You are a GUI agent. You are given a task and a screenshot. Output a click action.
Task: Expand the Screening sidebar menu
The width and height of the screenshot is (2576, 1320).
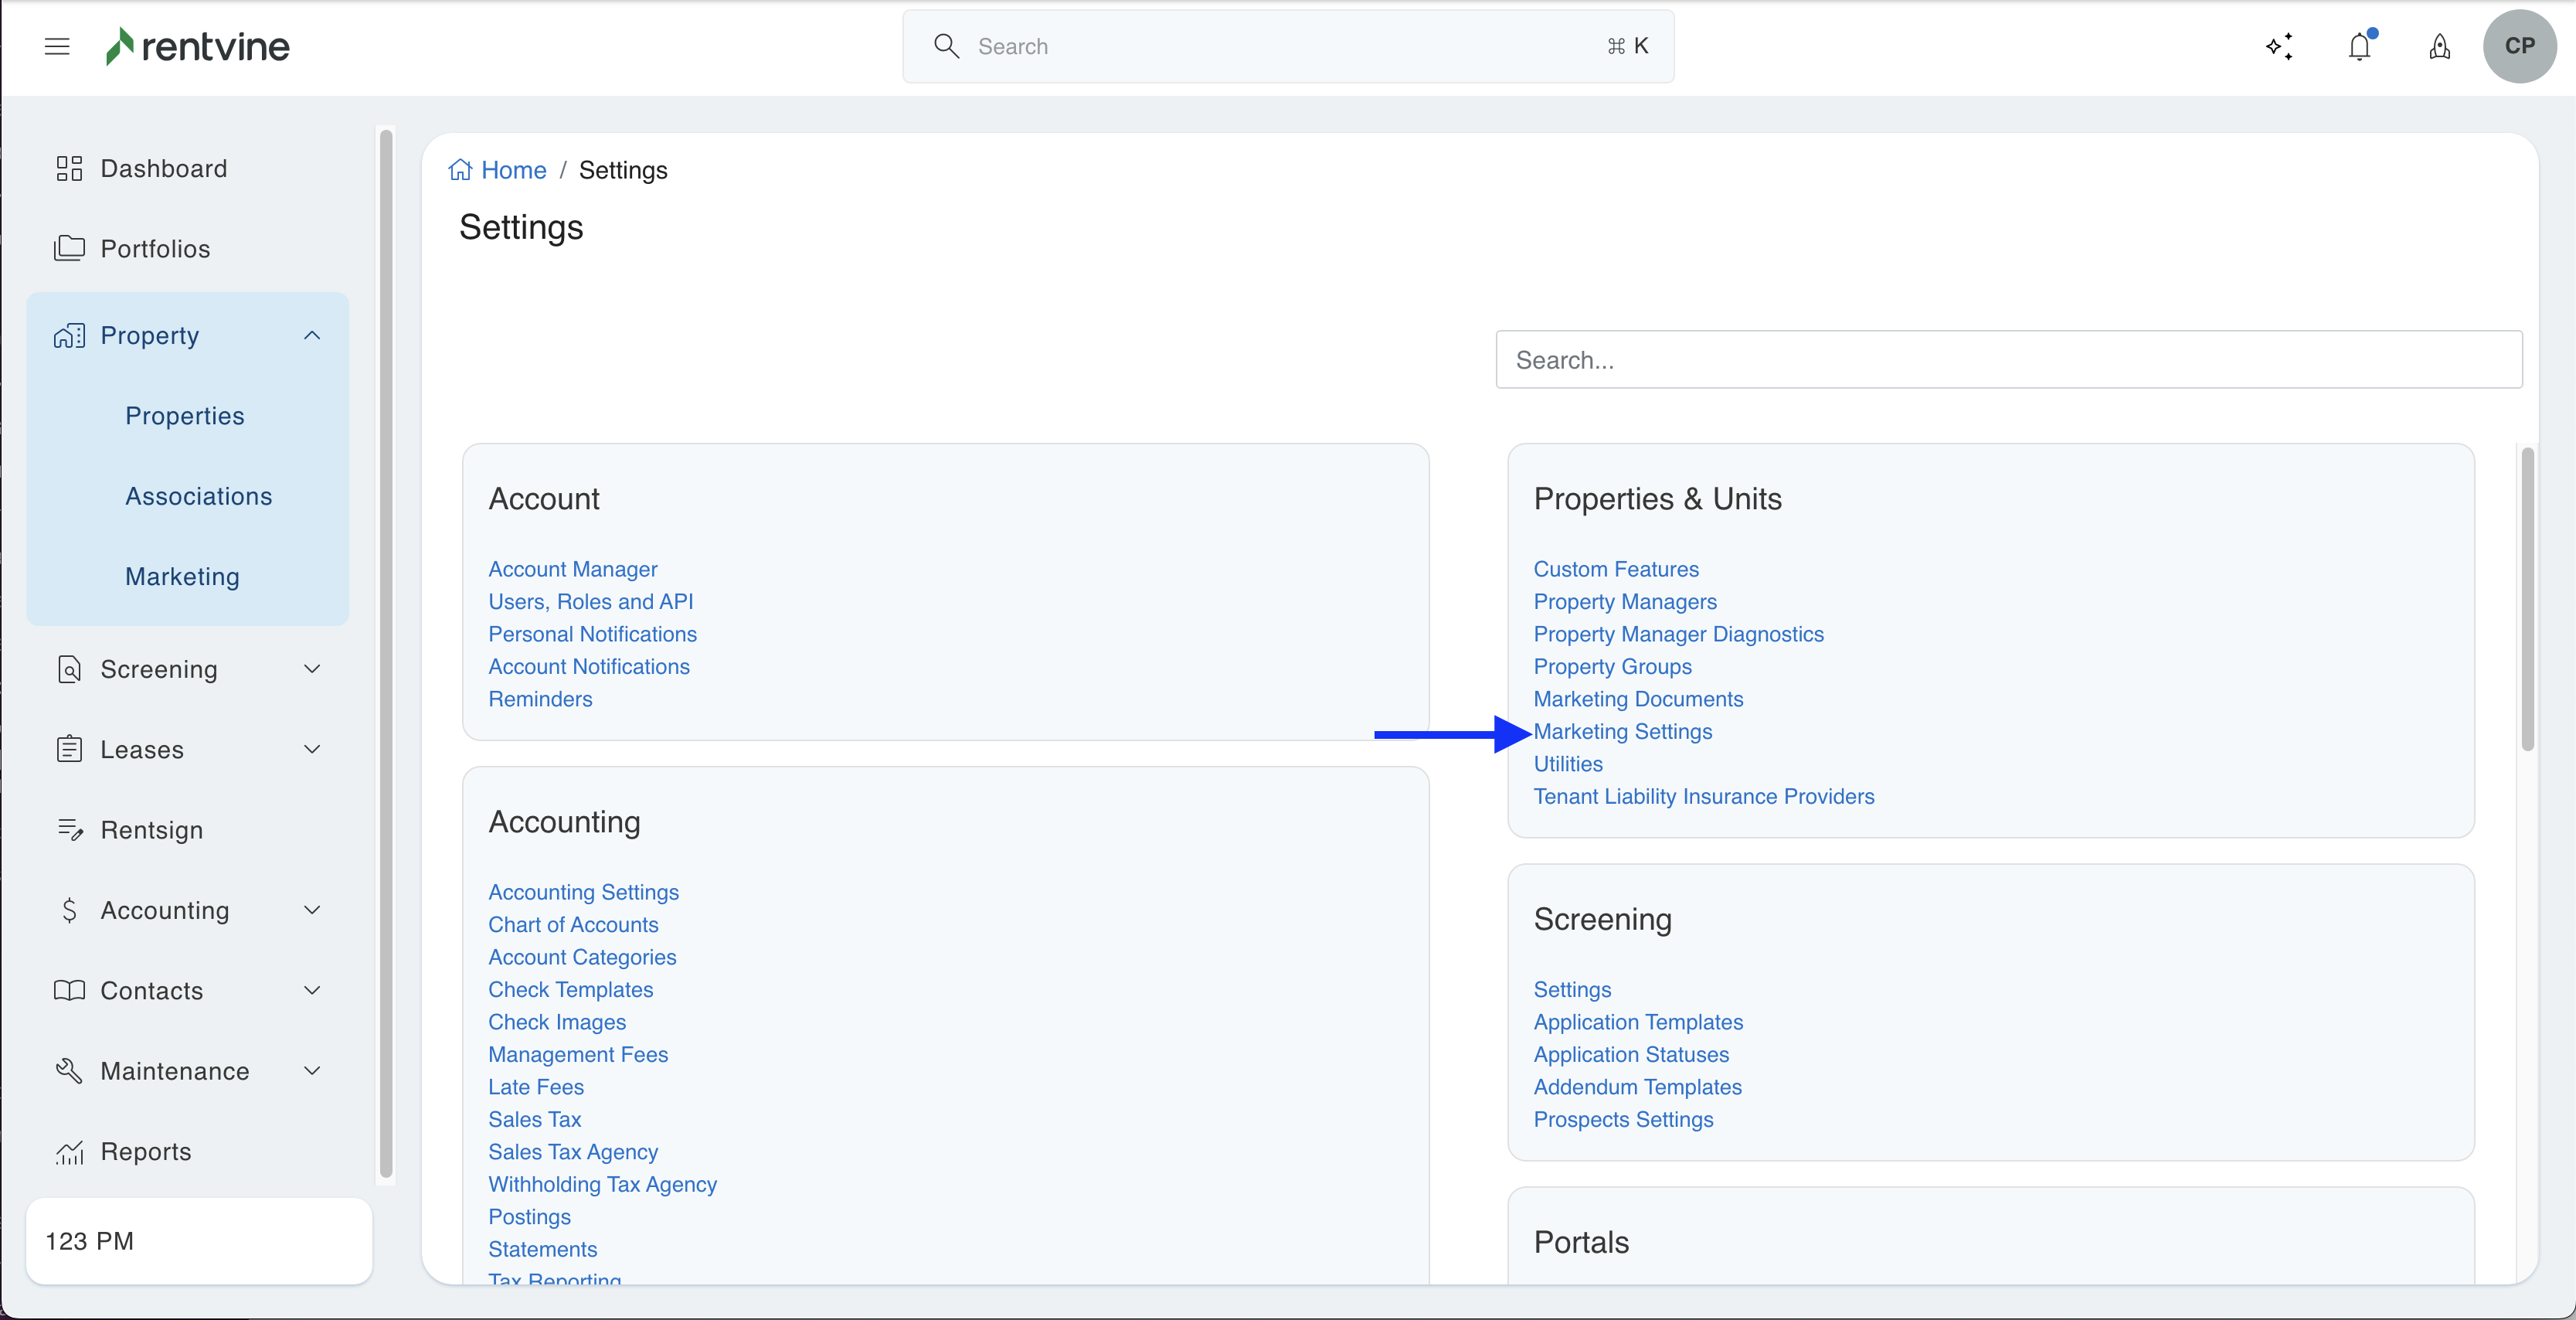tap(312, 669)
